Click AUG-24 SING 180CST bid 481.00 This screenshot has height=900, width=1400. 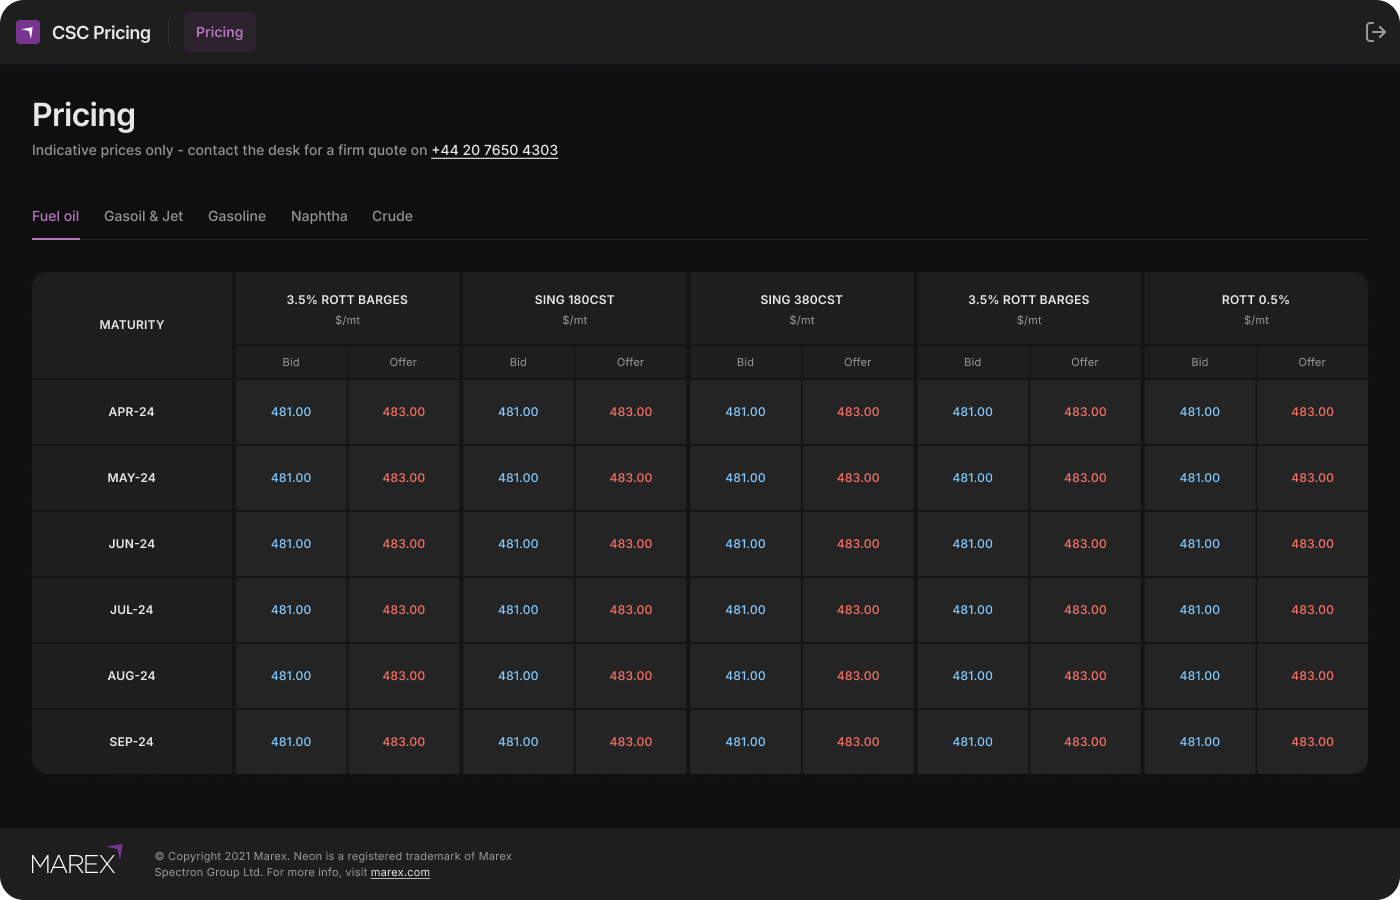(518, 676)
